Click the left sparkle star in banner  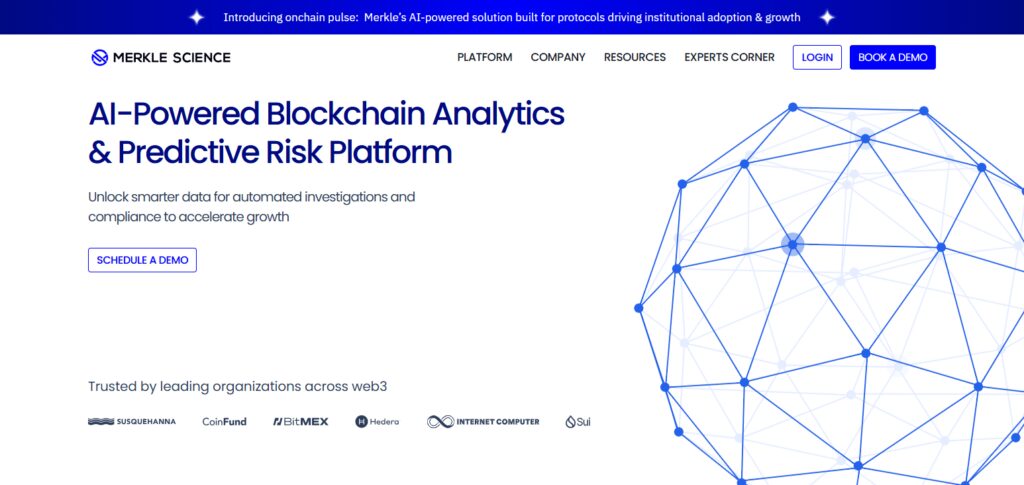(197, 18)
